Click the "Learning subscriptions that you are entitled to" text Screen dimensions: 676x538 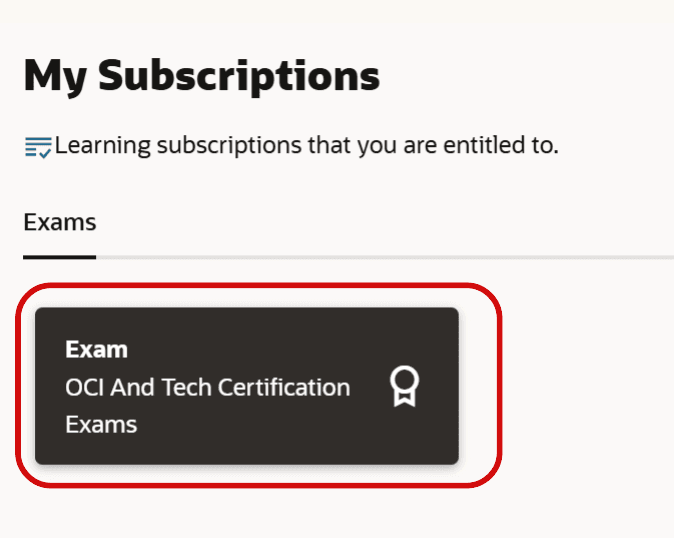pyautogui.click(x=306, y=146)
